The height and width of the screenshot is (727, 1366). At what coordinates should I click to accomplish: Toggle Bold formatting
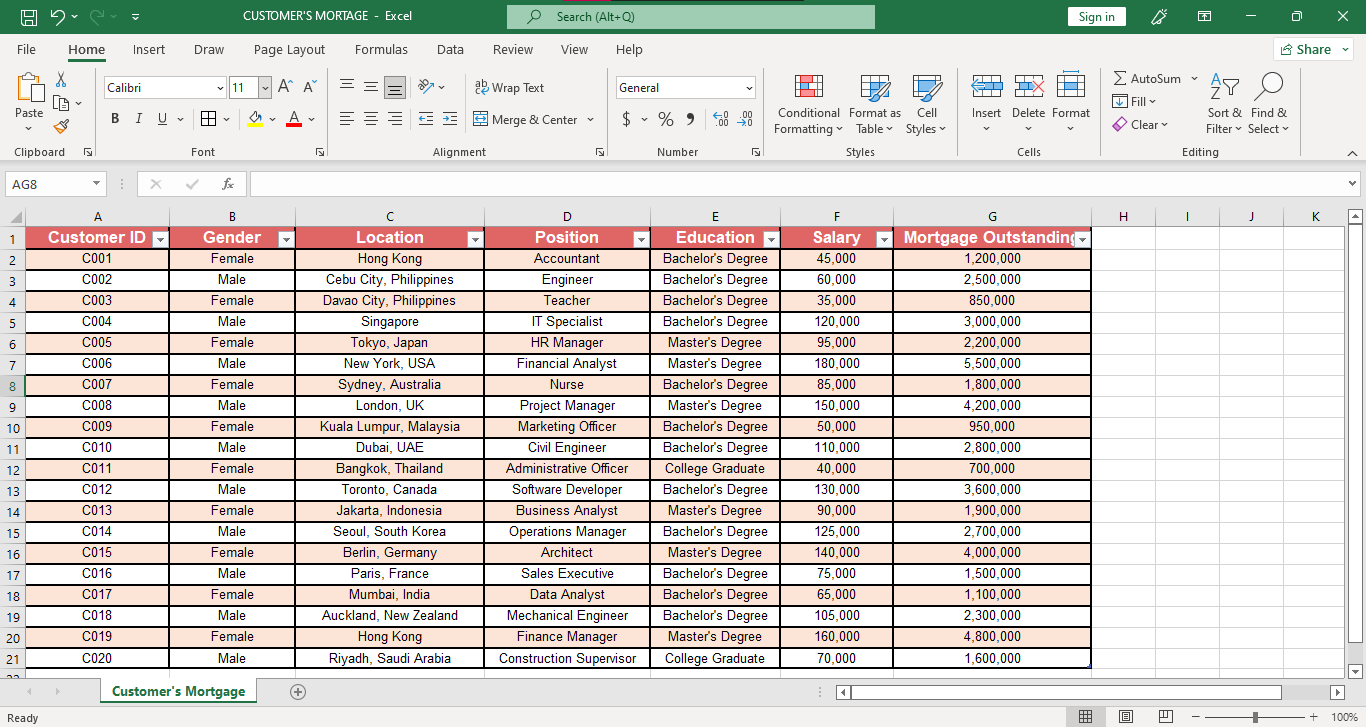click(114, 119)
